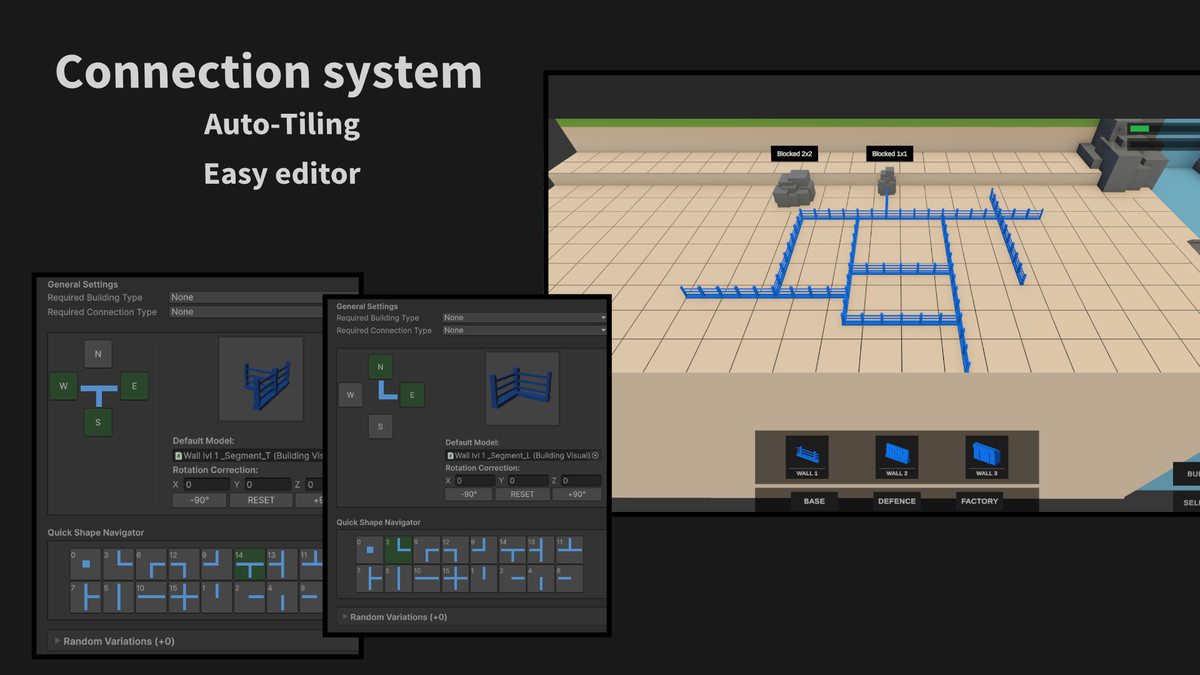The image size is (1200, 675).
Task: Open the Default Model object picker
Action: coord(594,456)
